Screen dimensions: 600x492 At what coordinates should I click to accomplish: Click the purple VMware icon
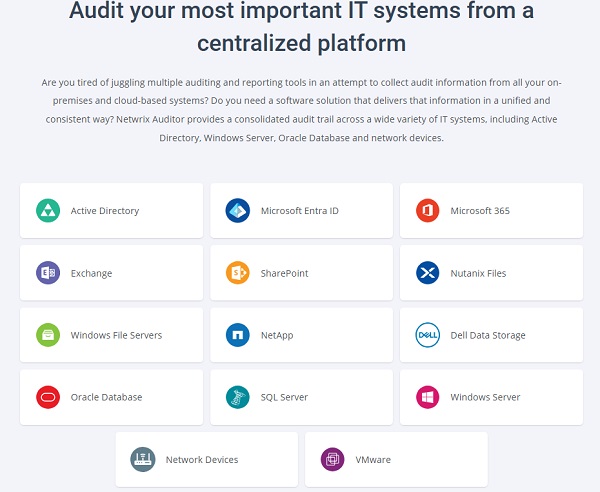click(333, 460)
